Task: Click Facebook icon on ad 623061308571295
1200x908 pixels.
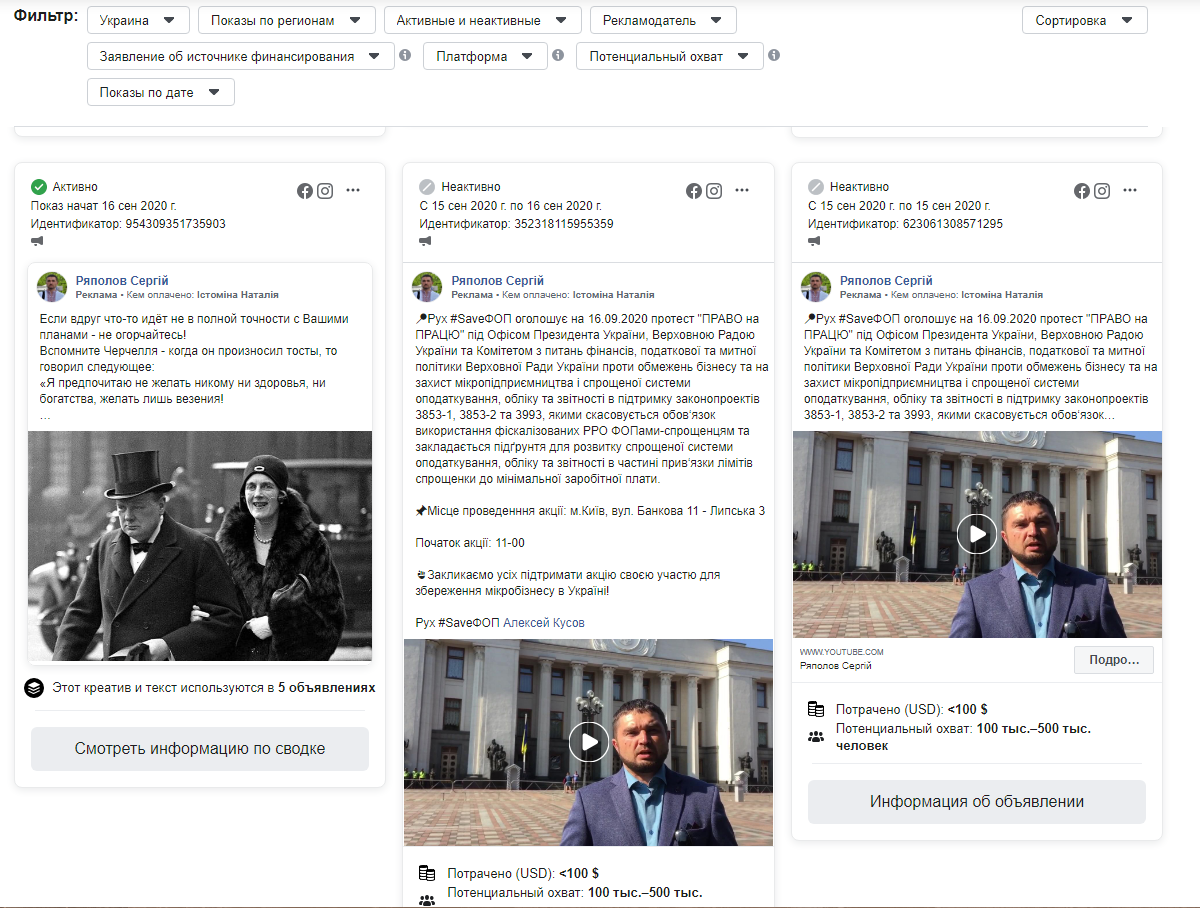Action: (x=1082, y=191)
